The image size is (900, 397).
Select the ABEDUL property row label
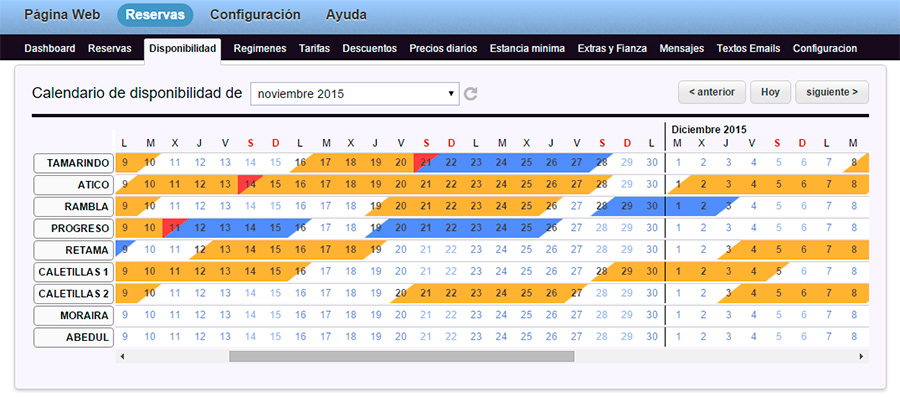click(72, 337)
